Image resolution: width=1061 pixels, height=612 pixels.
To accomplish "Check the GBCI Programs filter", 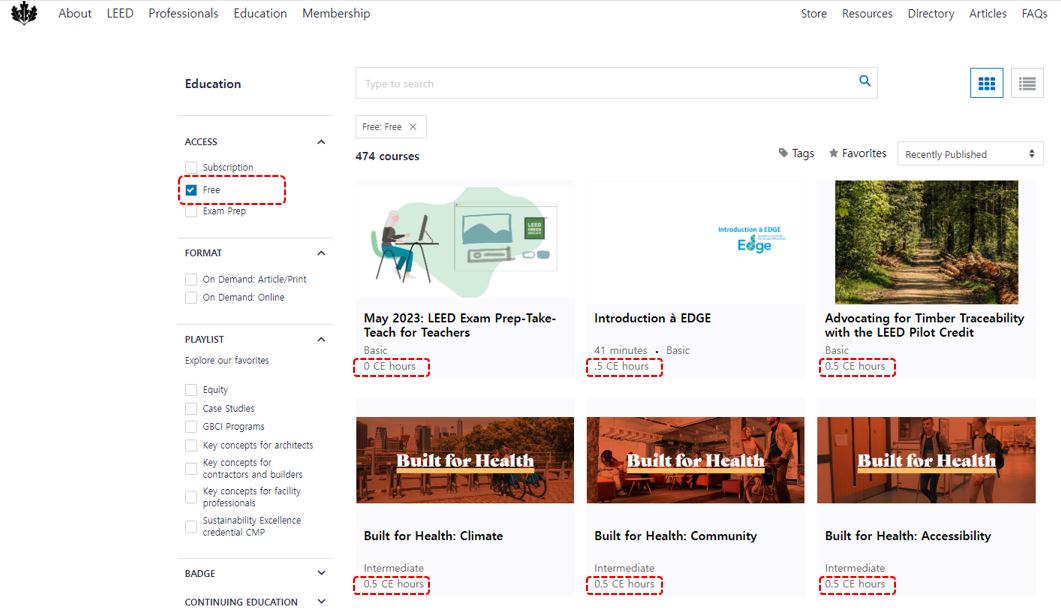I will pos(191,427).
